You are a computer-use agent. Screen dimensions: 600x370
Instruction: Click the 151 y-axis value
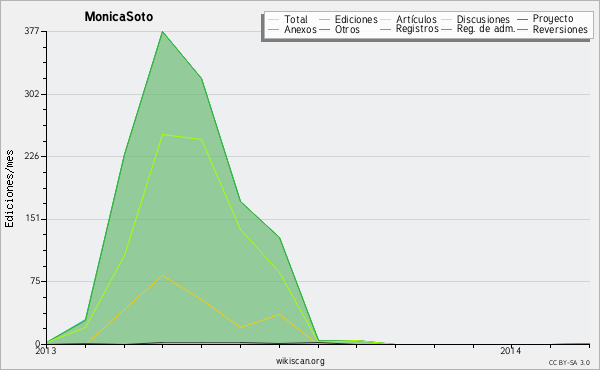(32, 218)
